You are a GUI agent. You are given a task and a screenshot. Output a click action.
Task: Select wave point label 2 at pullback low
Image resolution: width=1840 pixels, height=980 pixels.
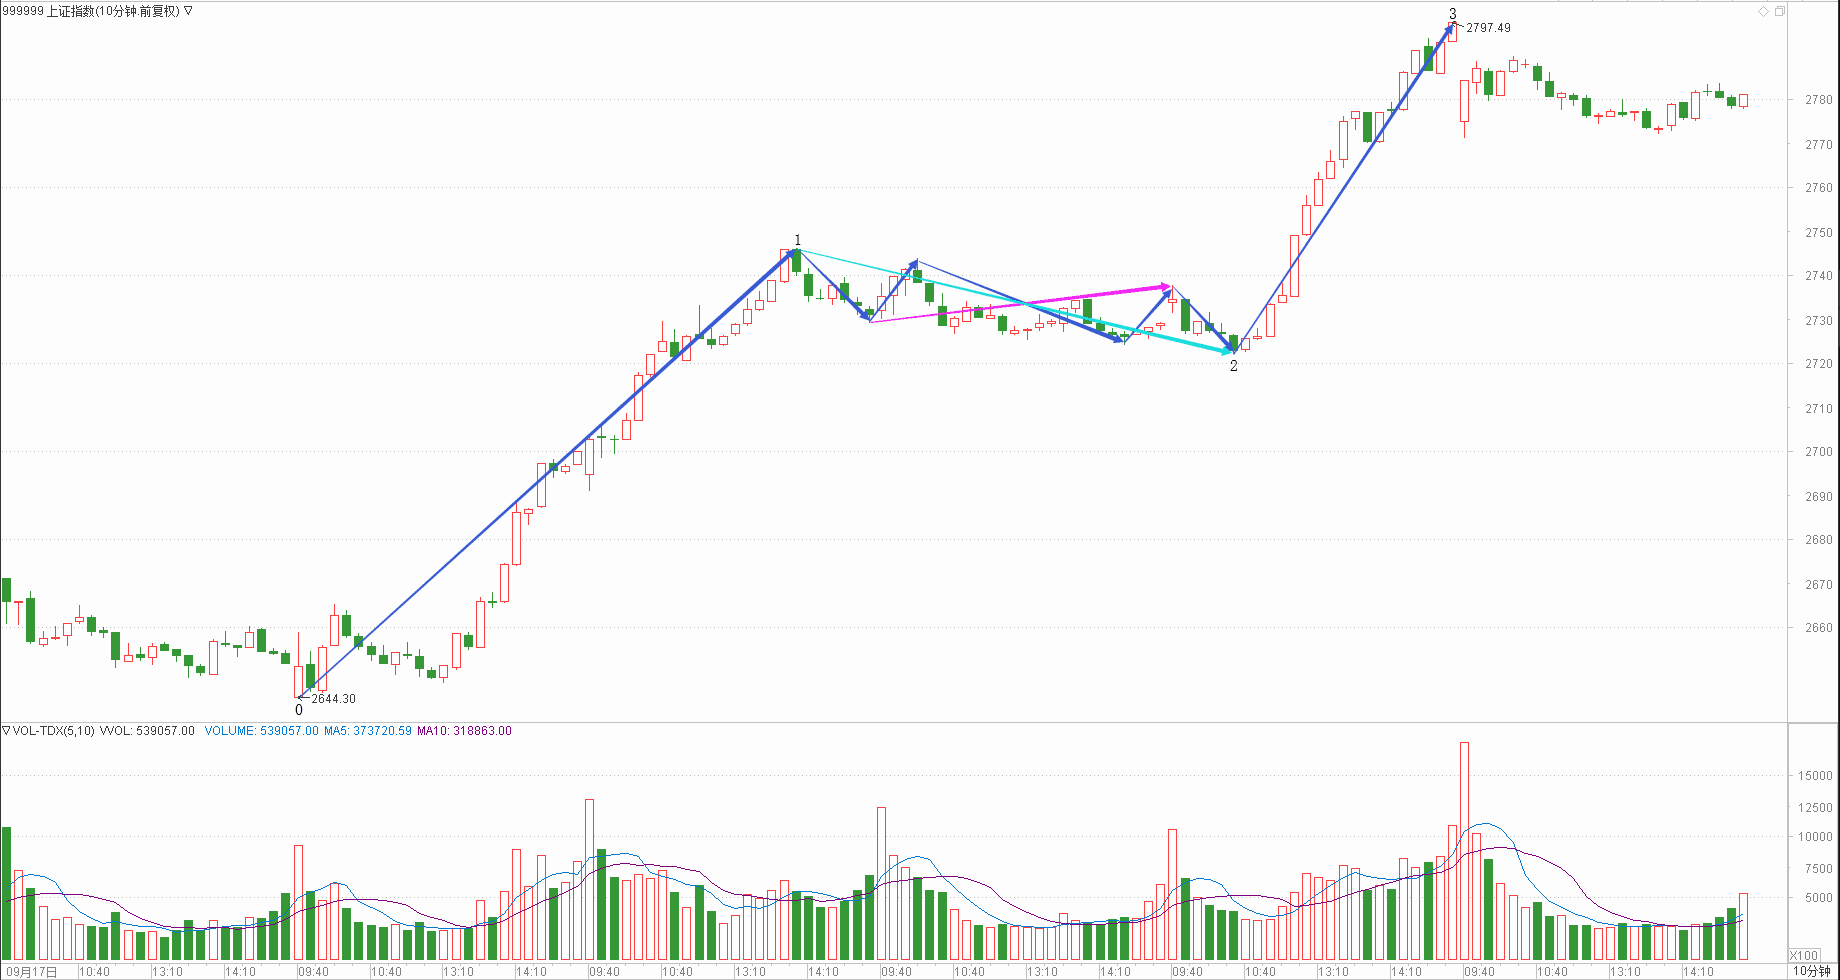(x=1233, y=366)
